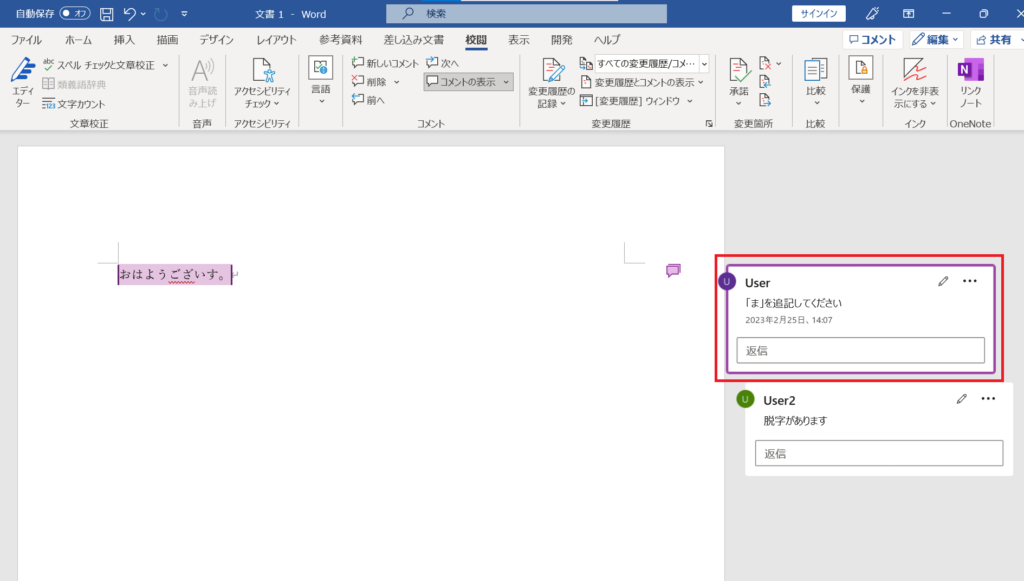Click the Read Aloud (音声読み上げ) icon
Screen dimensions: 1024x581
(x=202, y=82)
